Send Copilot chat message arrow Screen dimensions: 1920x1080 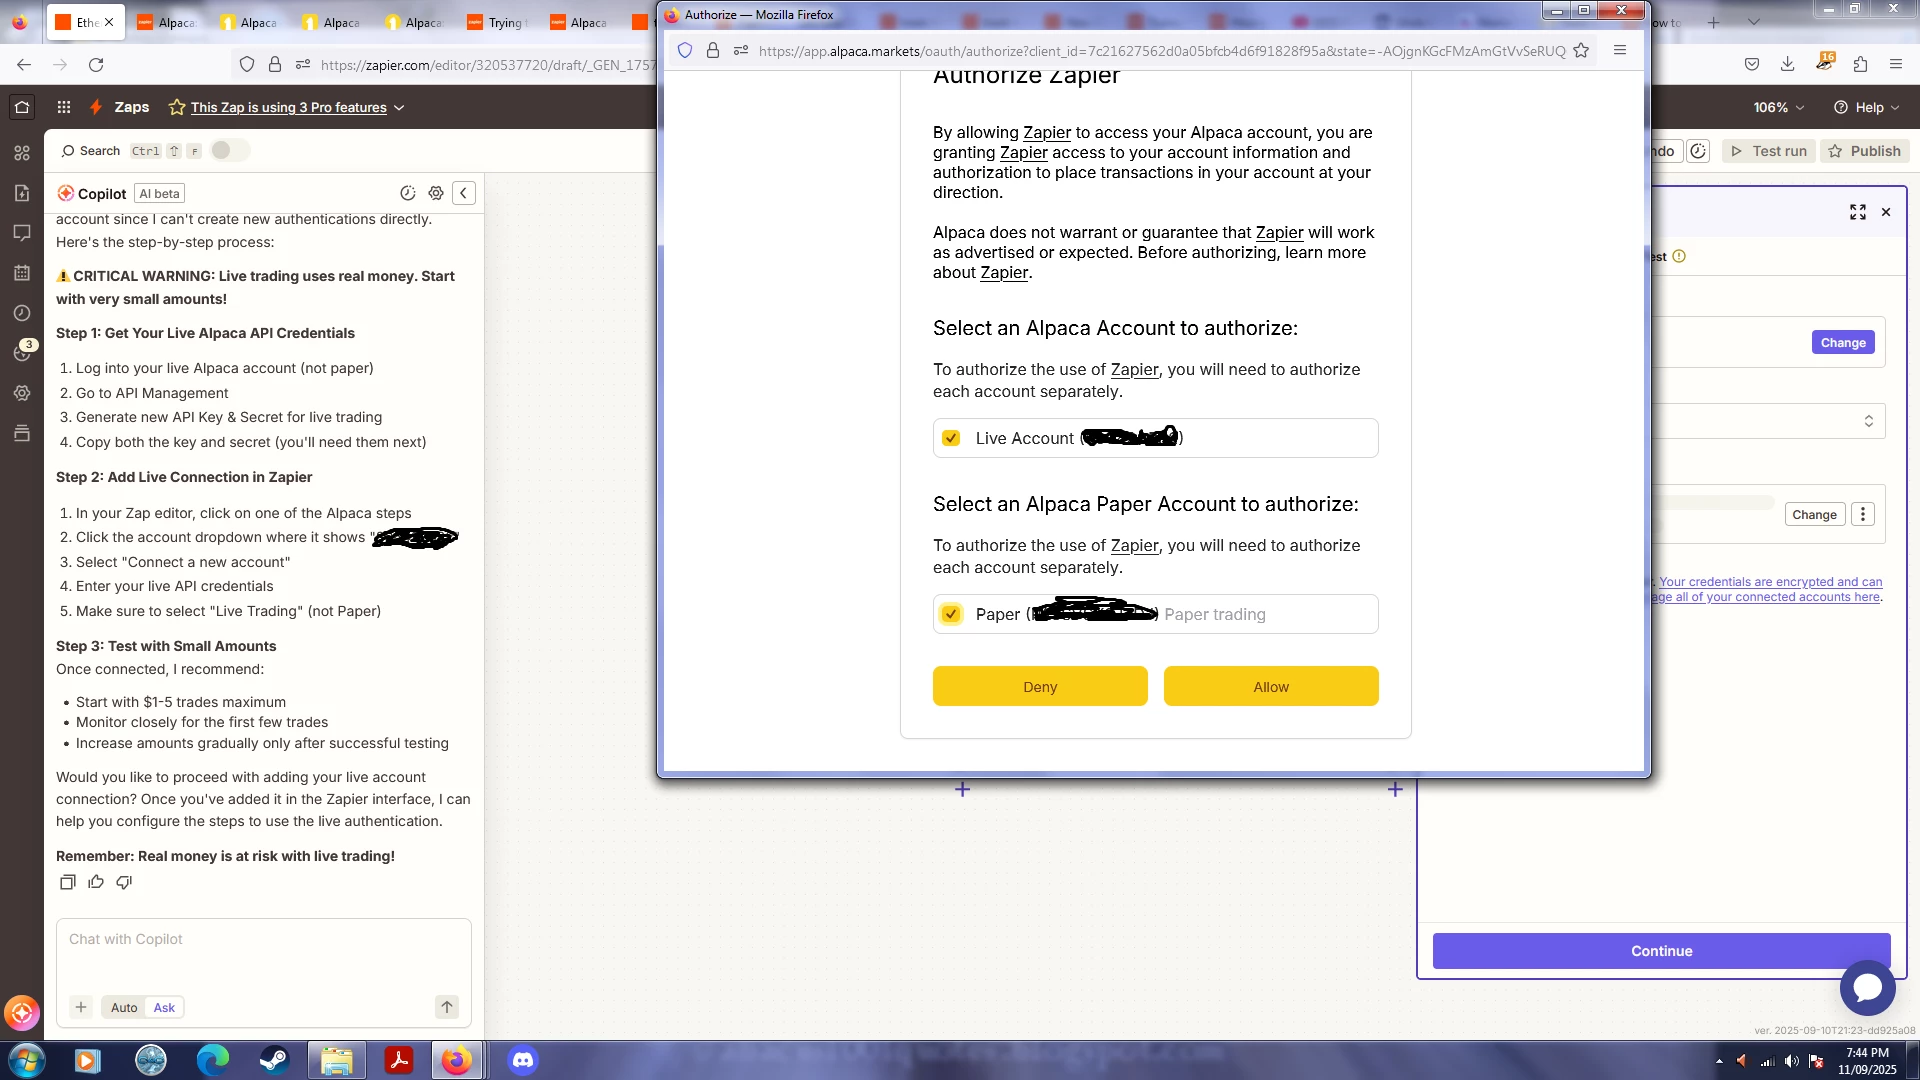tap(447, 1007)
